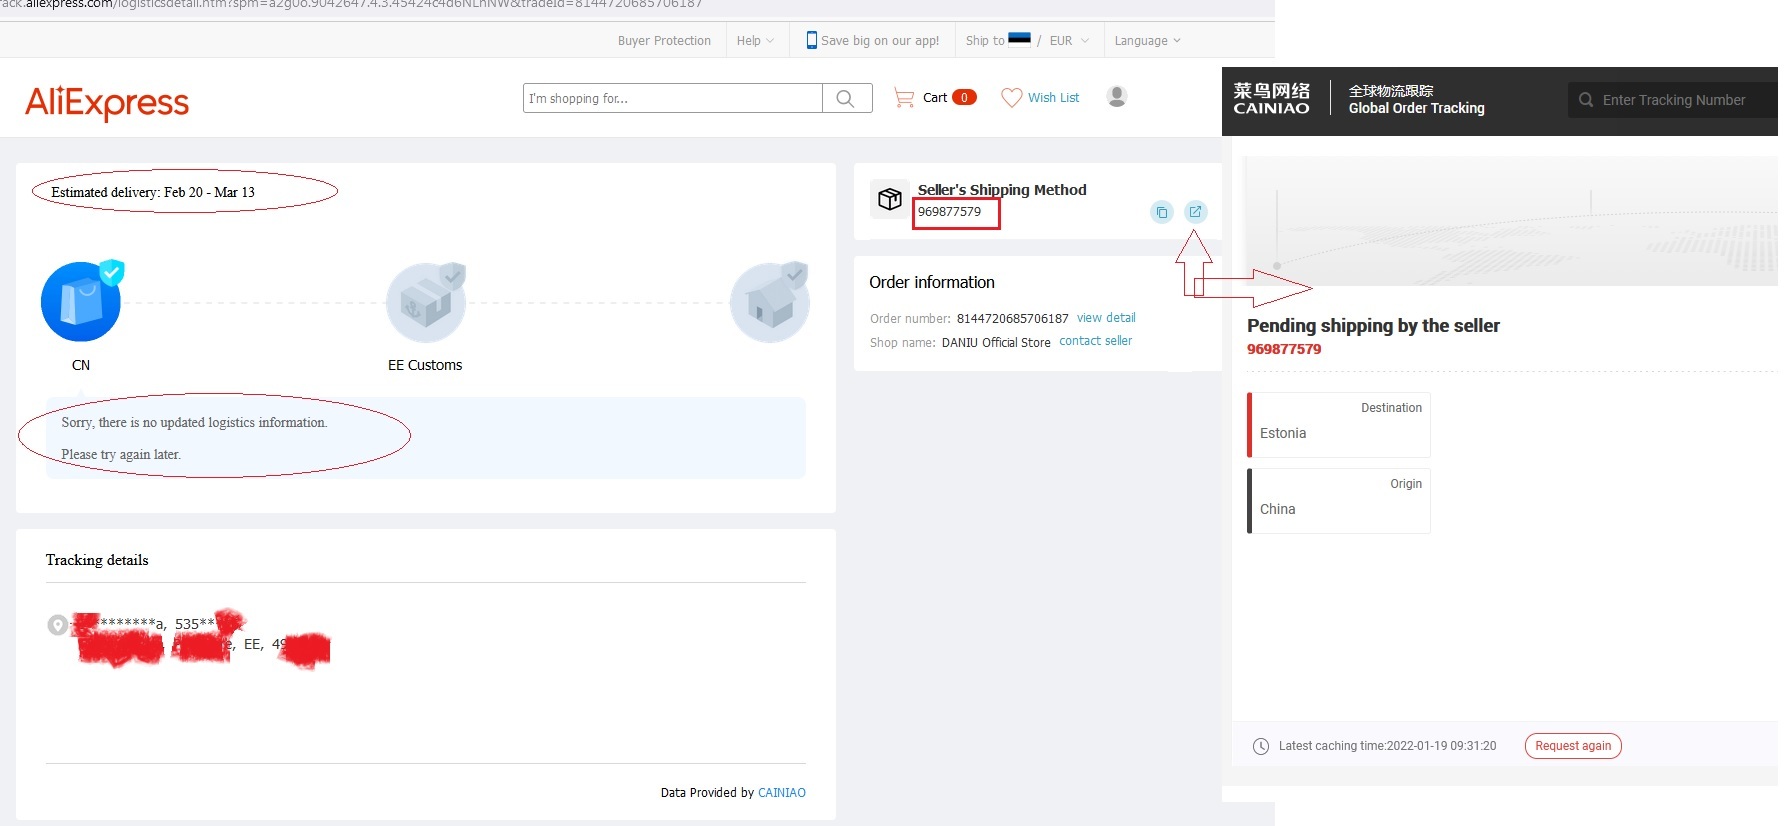Image resolution: width=1786 pixels, height=826 pixels.
Task: Click the Cainiao logo
Action: [x=1271, y=99]
